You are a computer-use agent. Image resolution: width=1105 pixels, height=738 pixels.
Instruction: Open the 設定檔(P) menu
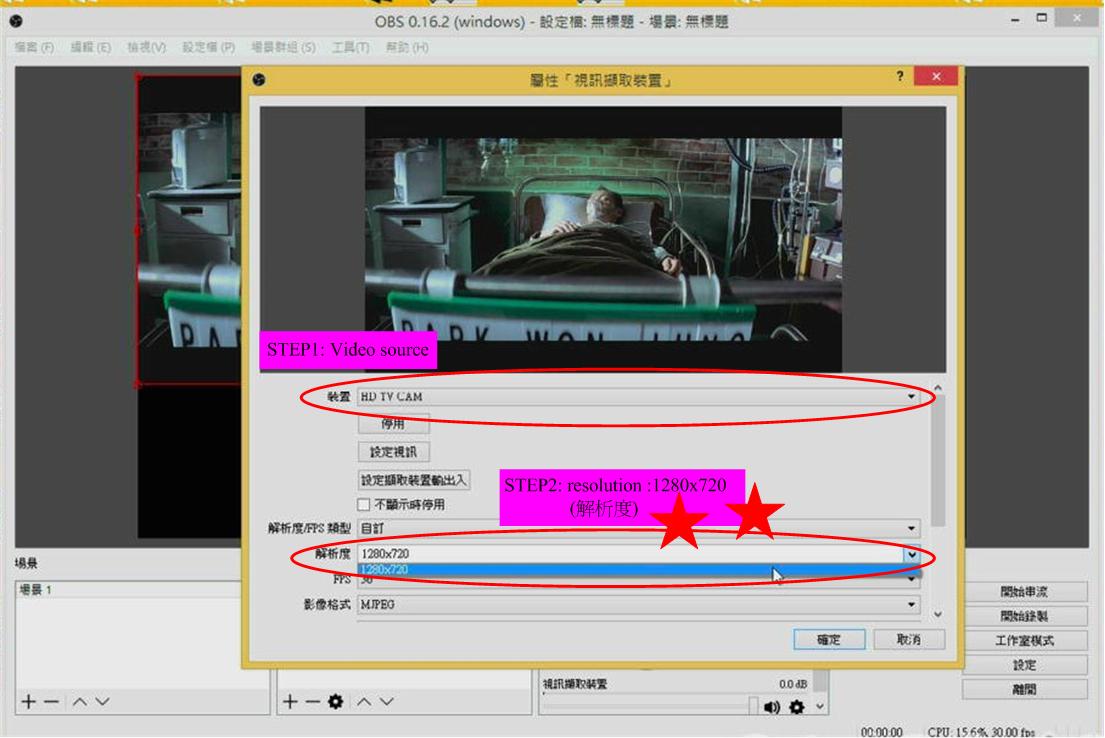pos(208,47)
